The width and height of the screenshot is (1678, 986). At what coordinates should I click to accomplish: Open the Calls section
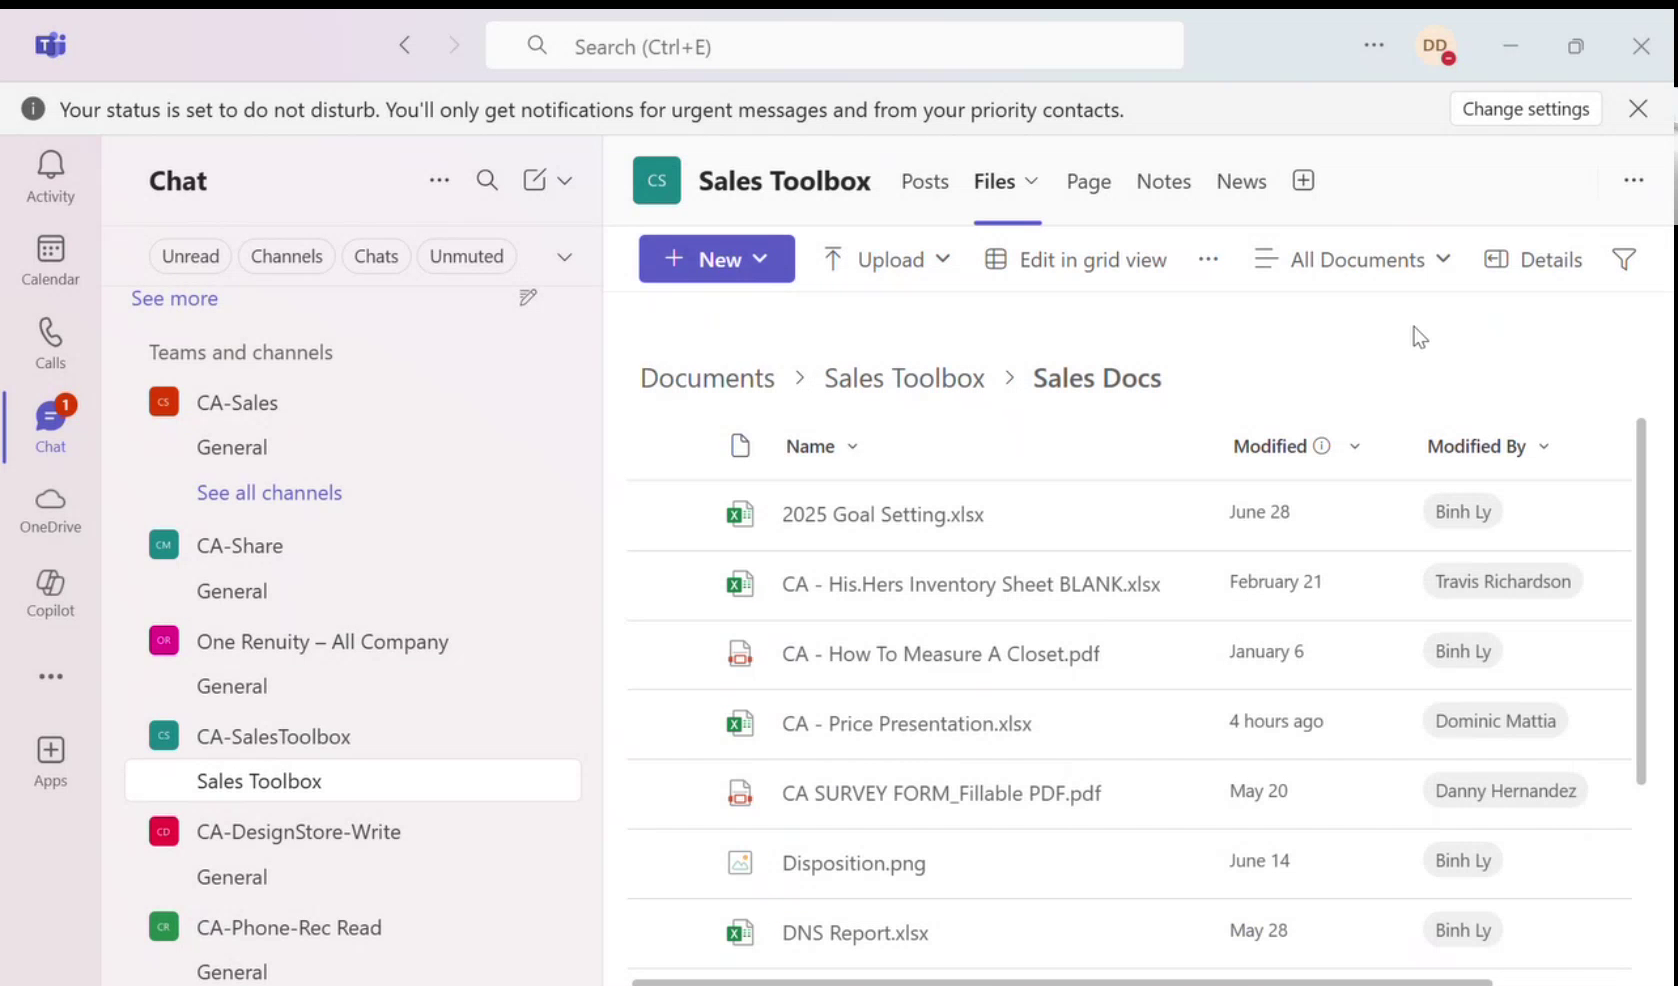pos(50,343)
